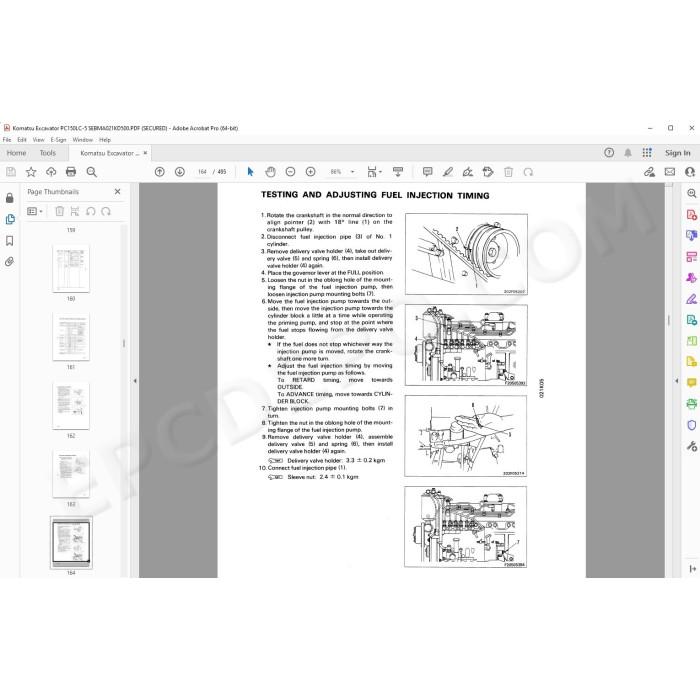Open the Protect shield tool

[692, 425]
